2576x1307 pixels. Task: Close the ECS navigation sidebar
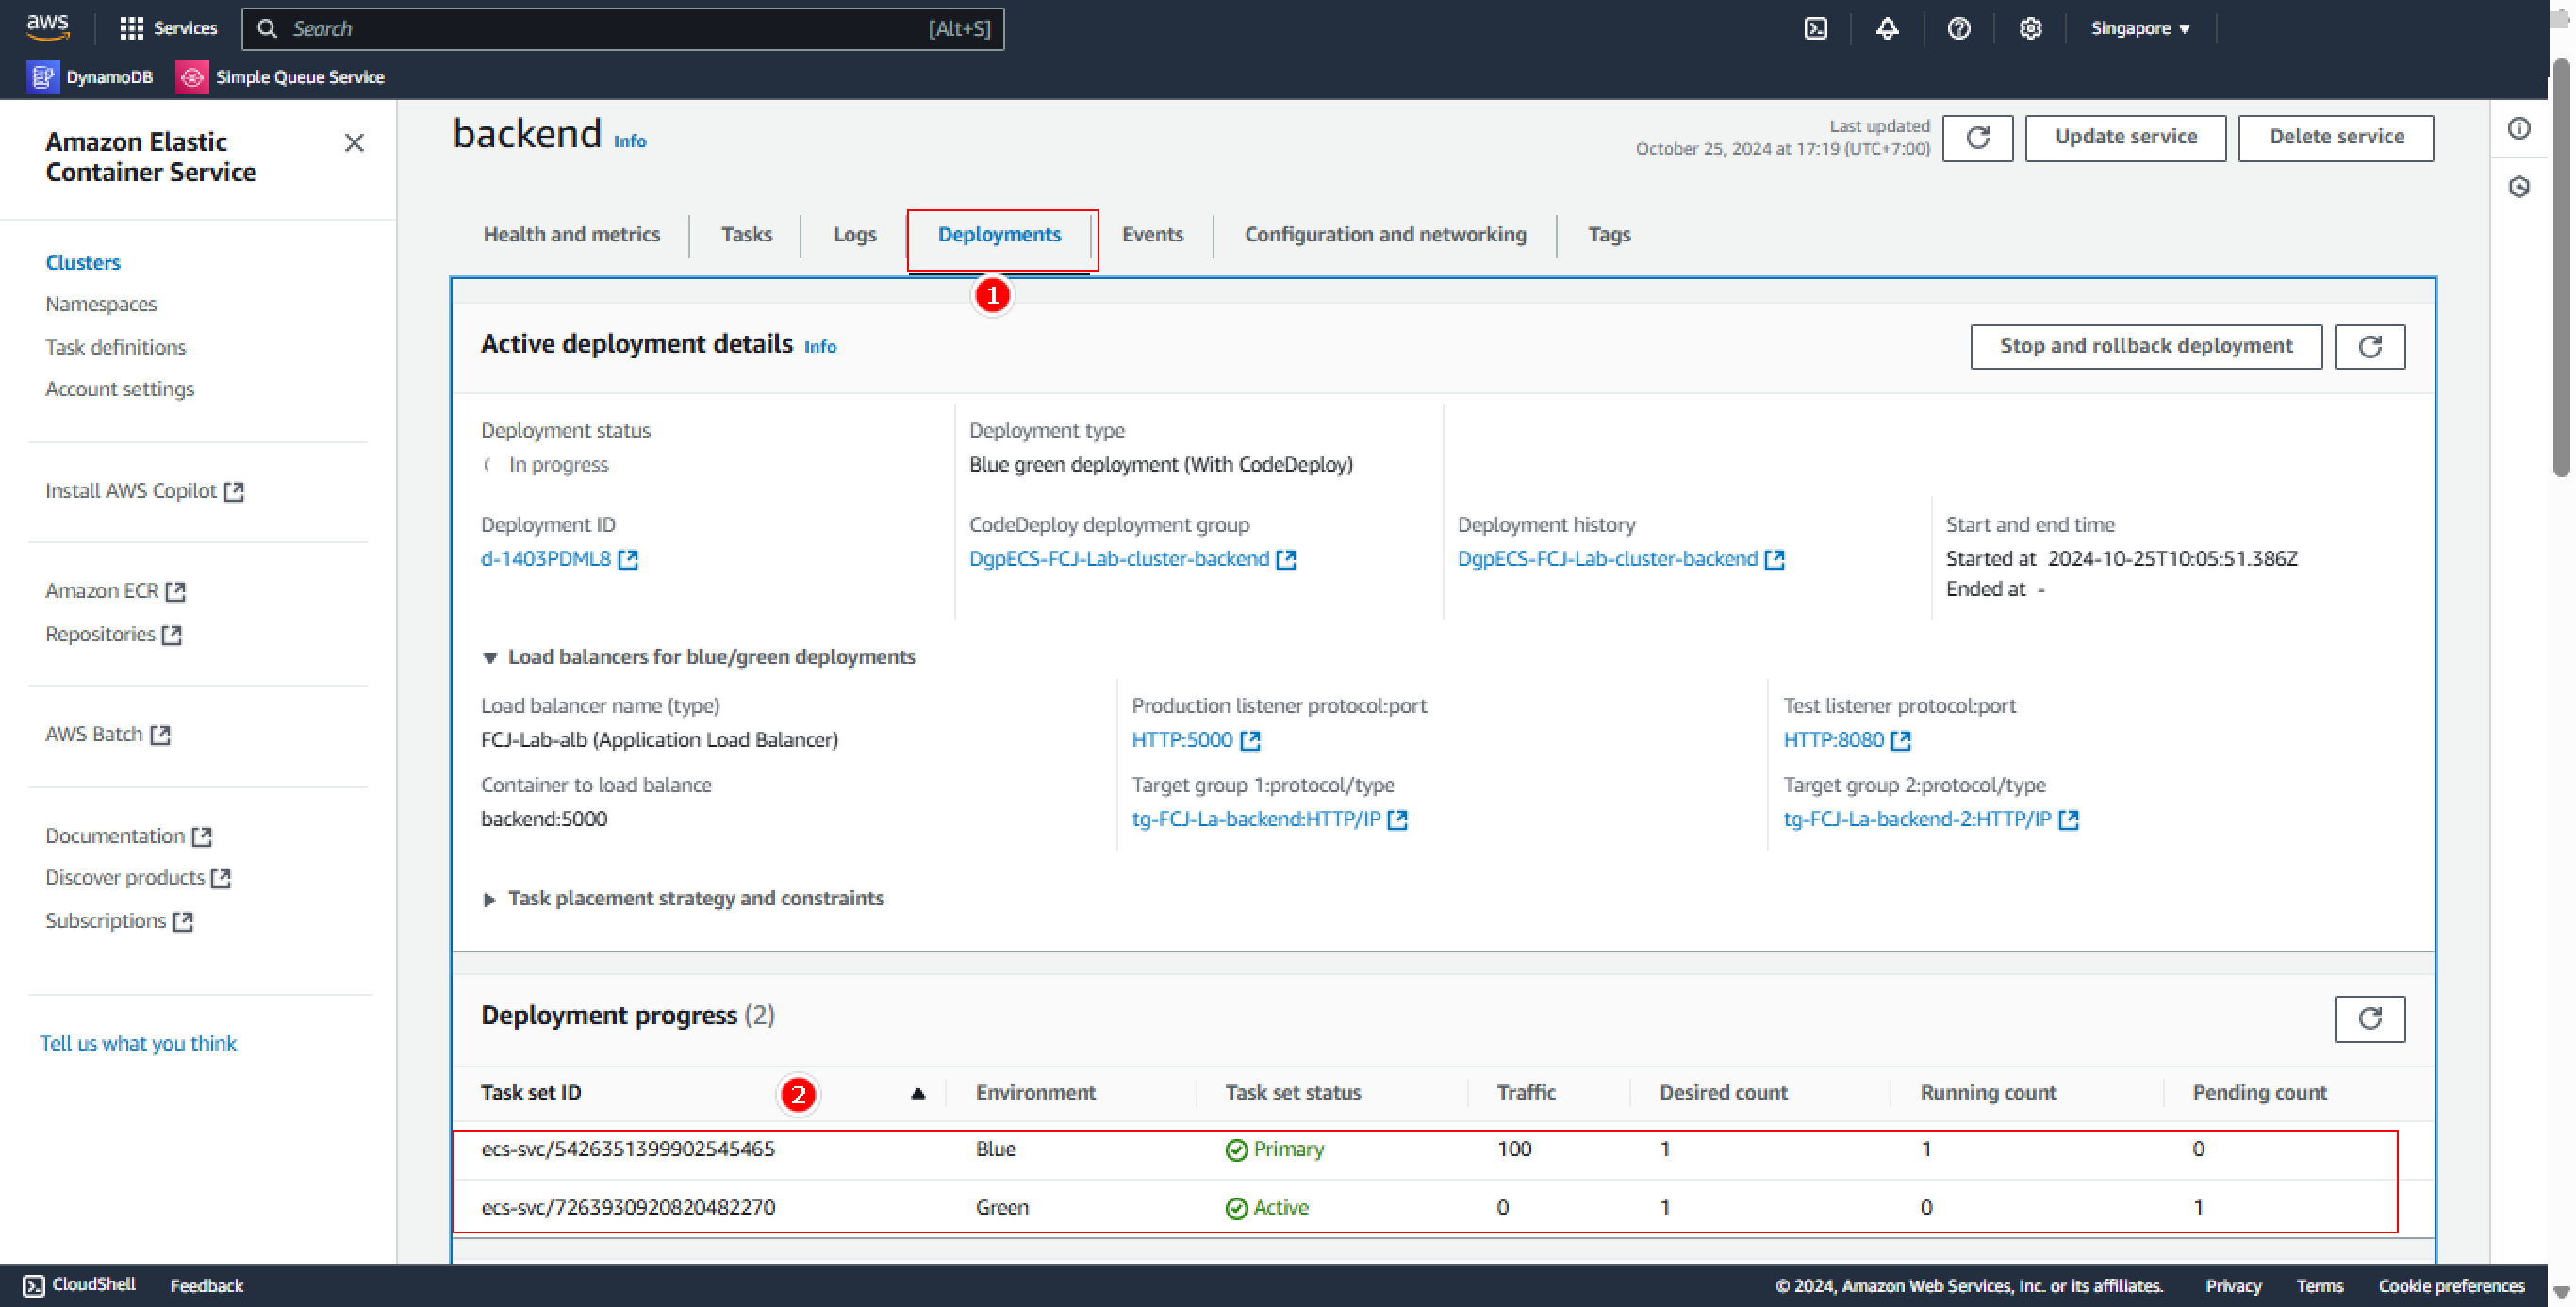pyautogui.click(x=354, y=143)
